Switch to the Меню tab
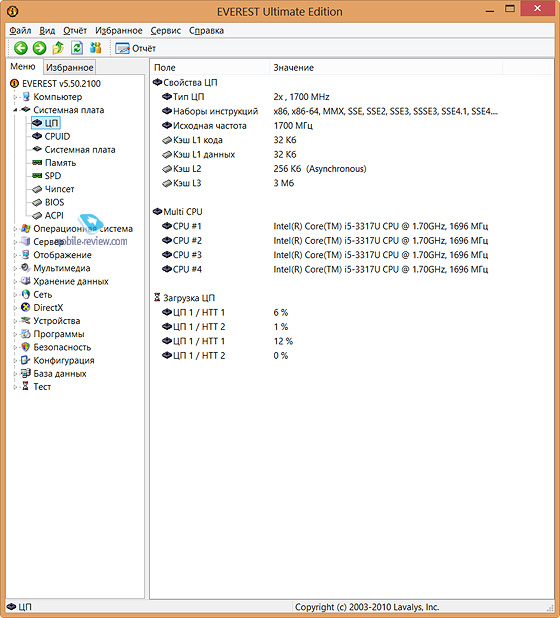 point(23,67)
